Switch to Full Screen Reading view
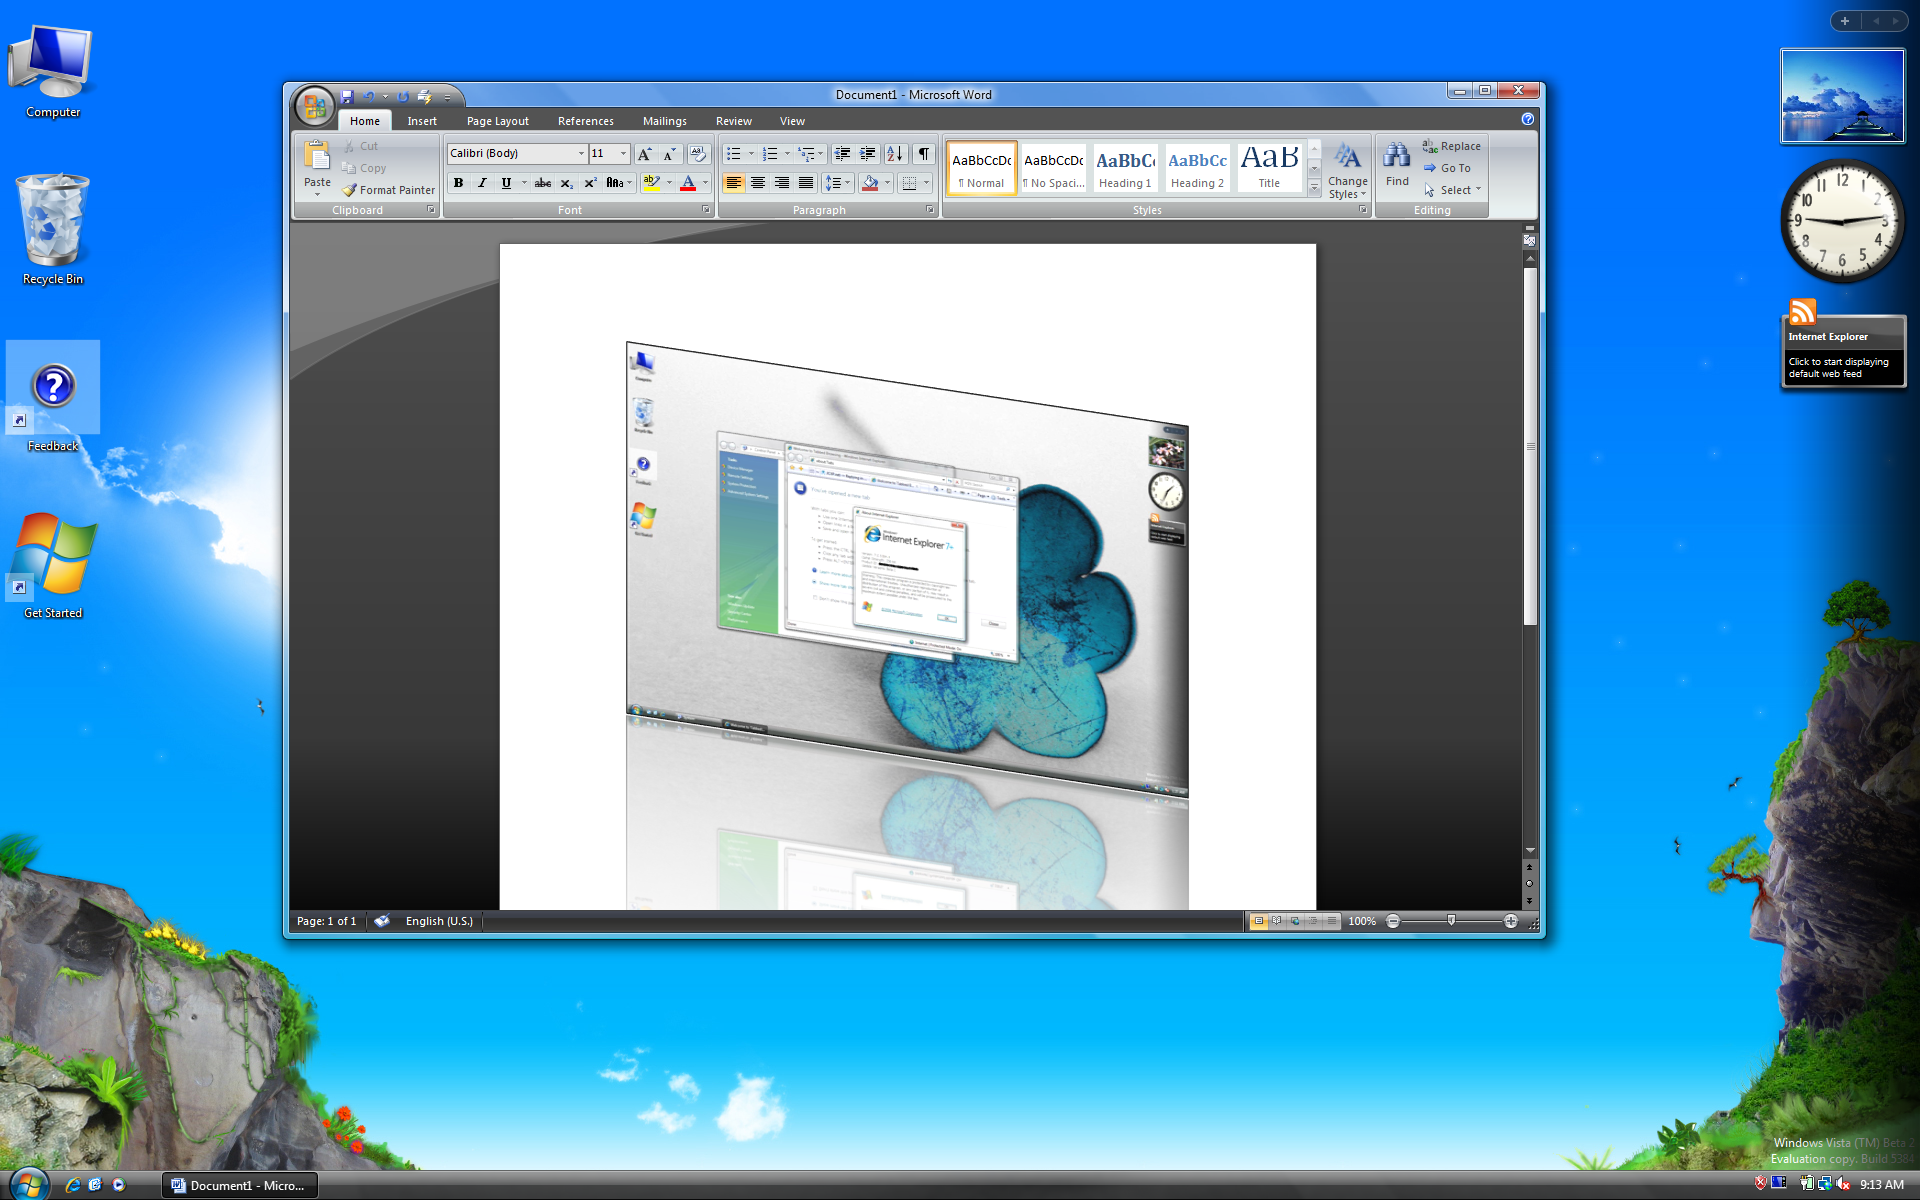Viewport: 1920px width, 1200px height. (1277, 921)
